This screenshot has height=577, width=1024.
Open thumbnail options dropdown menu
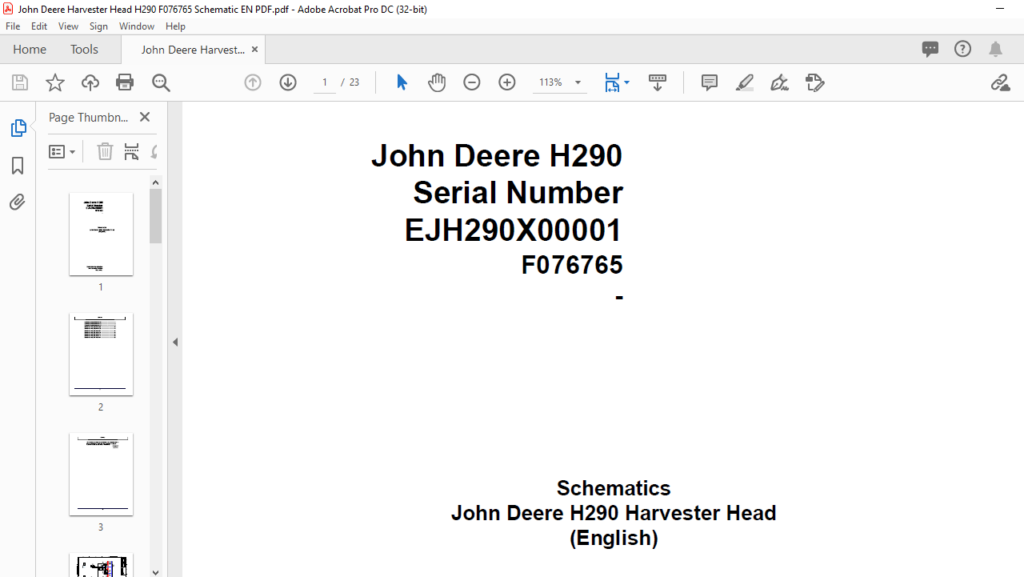click(x=62, y=151)
